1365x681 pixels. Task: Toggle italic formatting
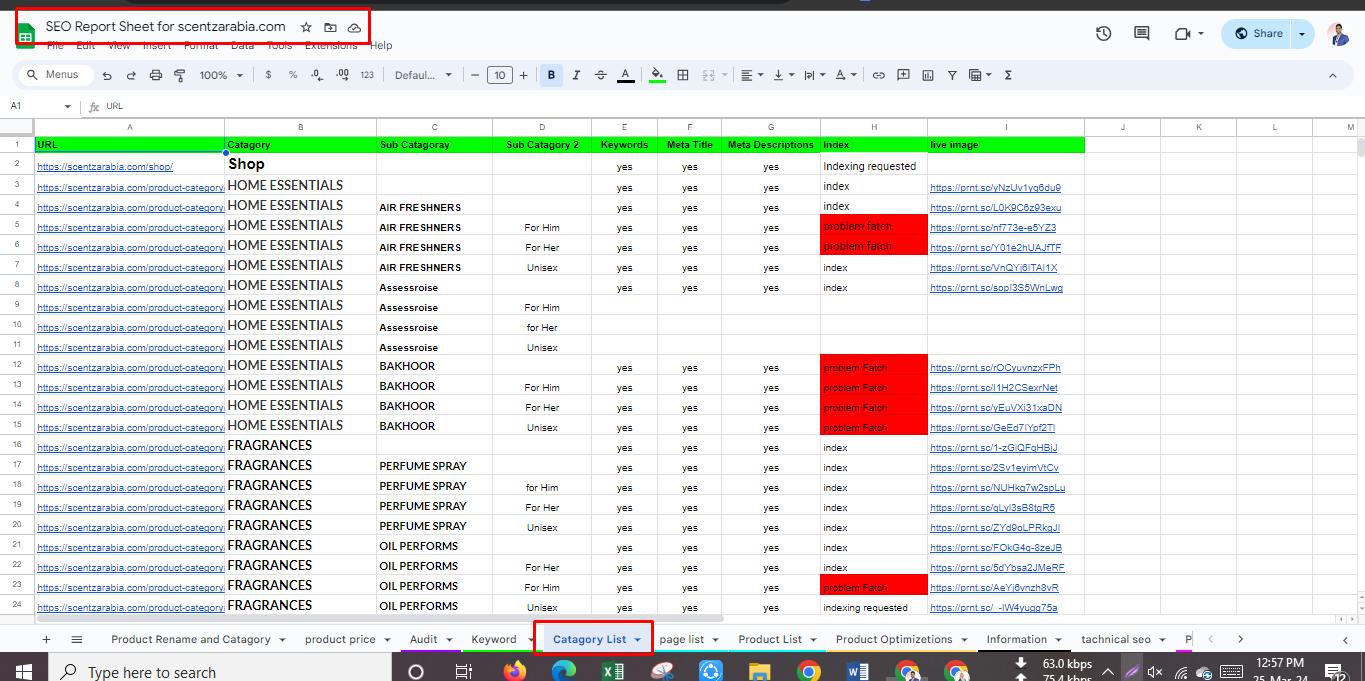575,75
